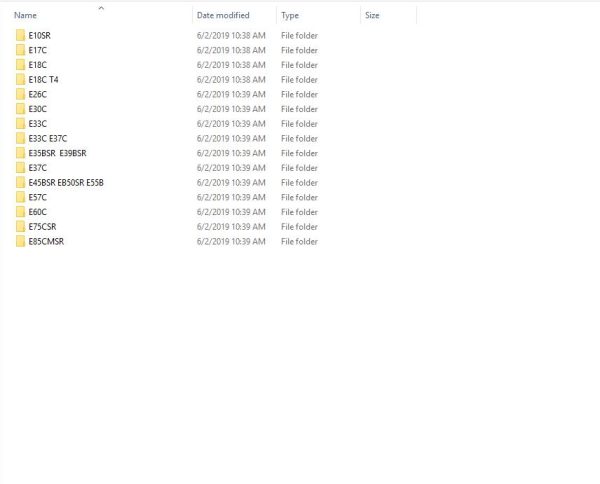Select the E57C folder name text
The image size is (600, 484).
[x=38, y=197]
